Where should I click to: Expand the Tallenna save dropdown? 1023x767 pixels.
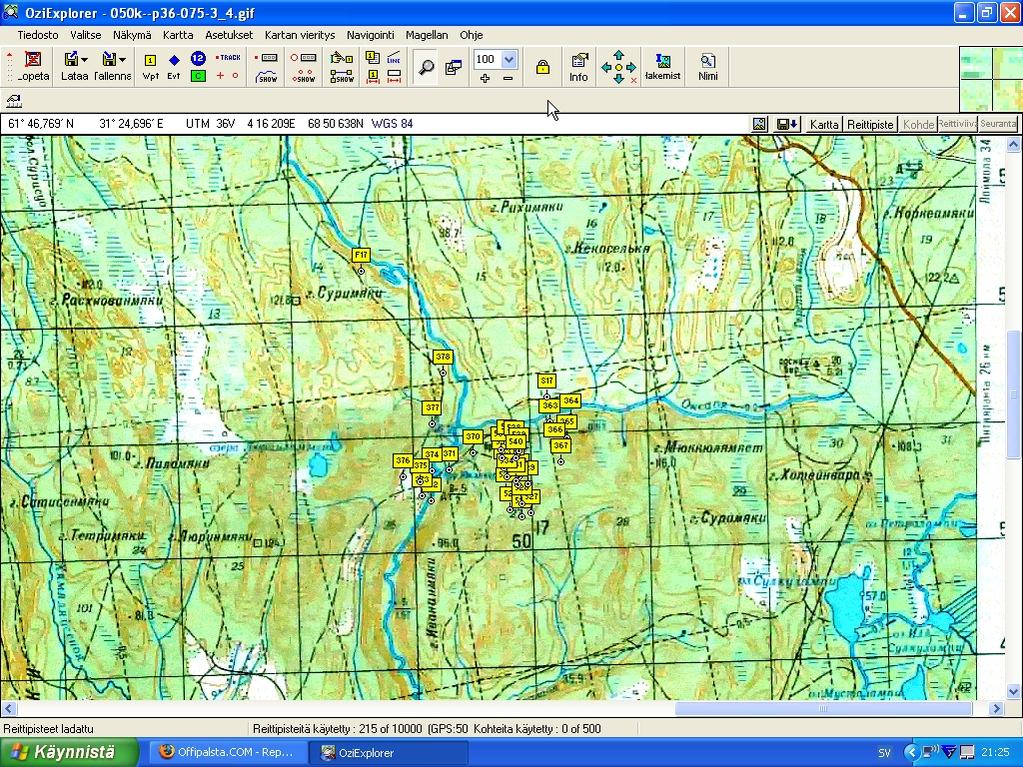(121, 60)
